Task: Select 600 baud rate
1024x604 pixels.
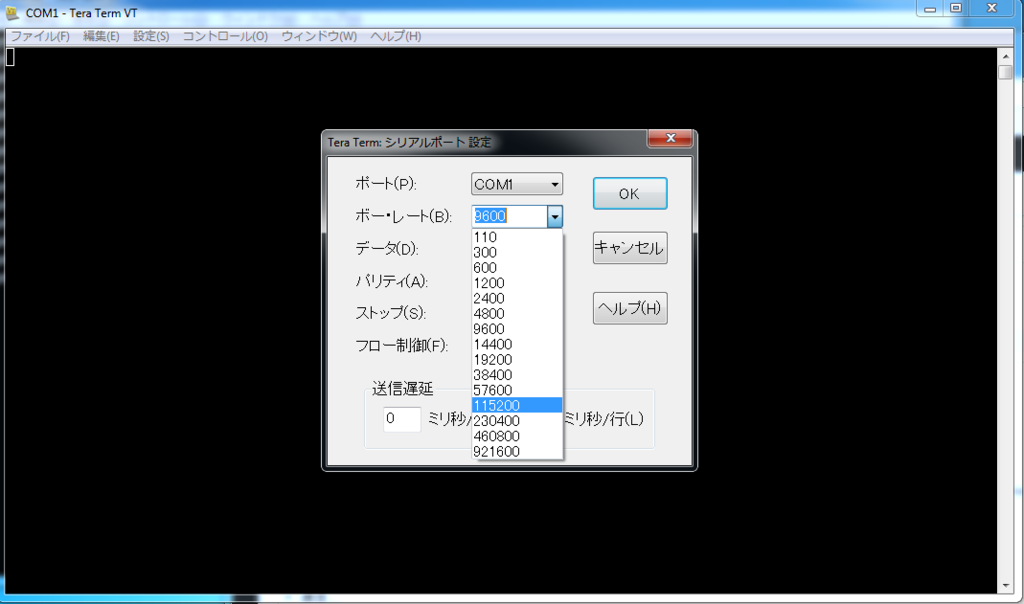Action: coord(517,268)
